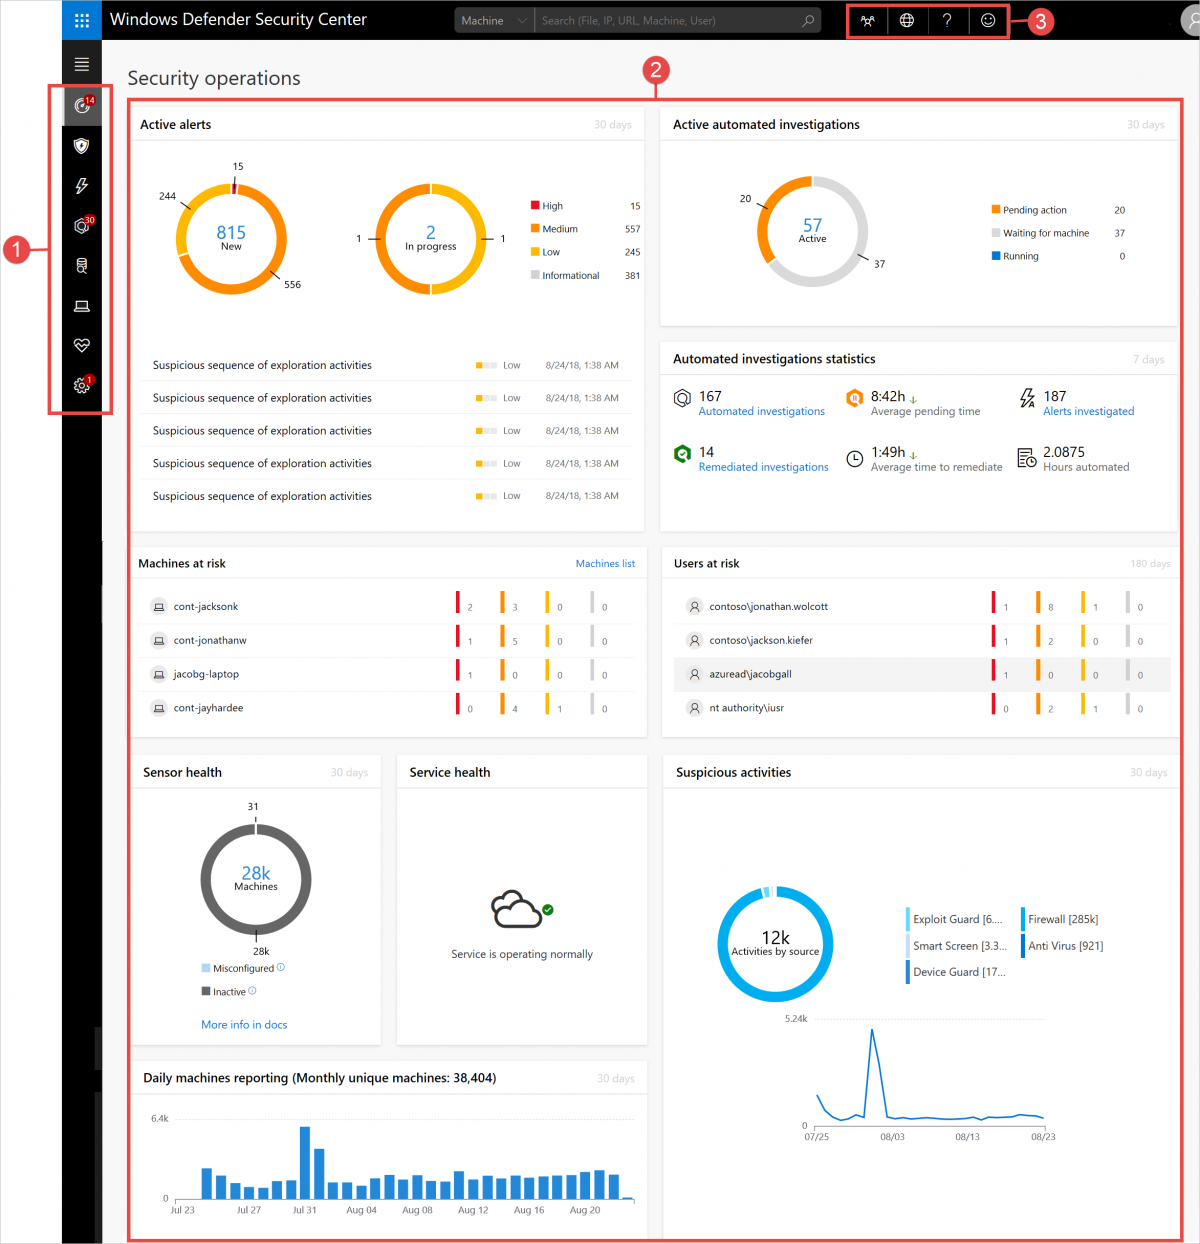1200x1244 pixels.
Task: Open the Microsoft app launcher grid
Action: click(x=82, y=20)
